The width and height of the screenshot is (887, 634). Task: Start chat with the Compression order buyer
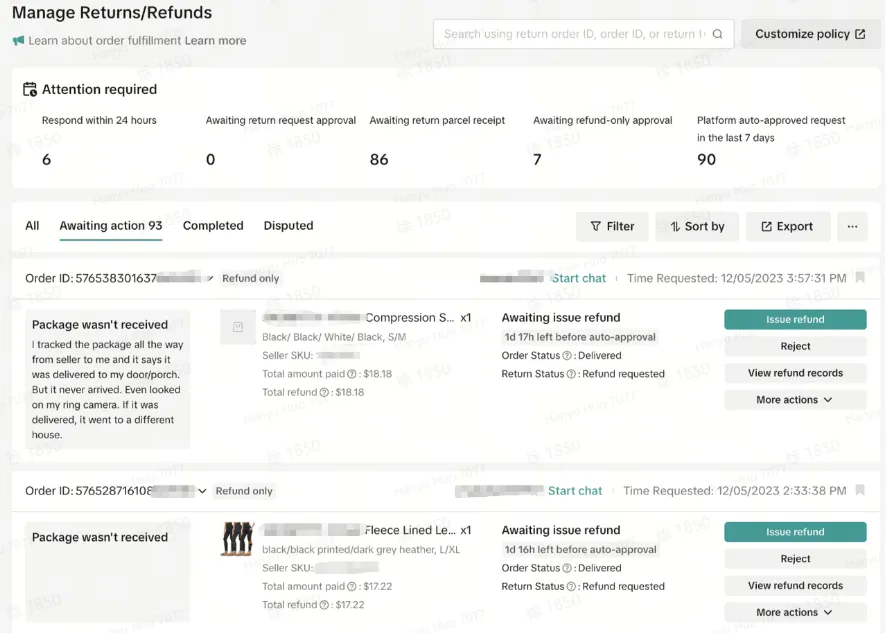(x=579, y=278)
